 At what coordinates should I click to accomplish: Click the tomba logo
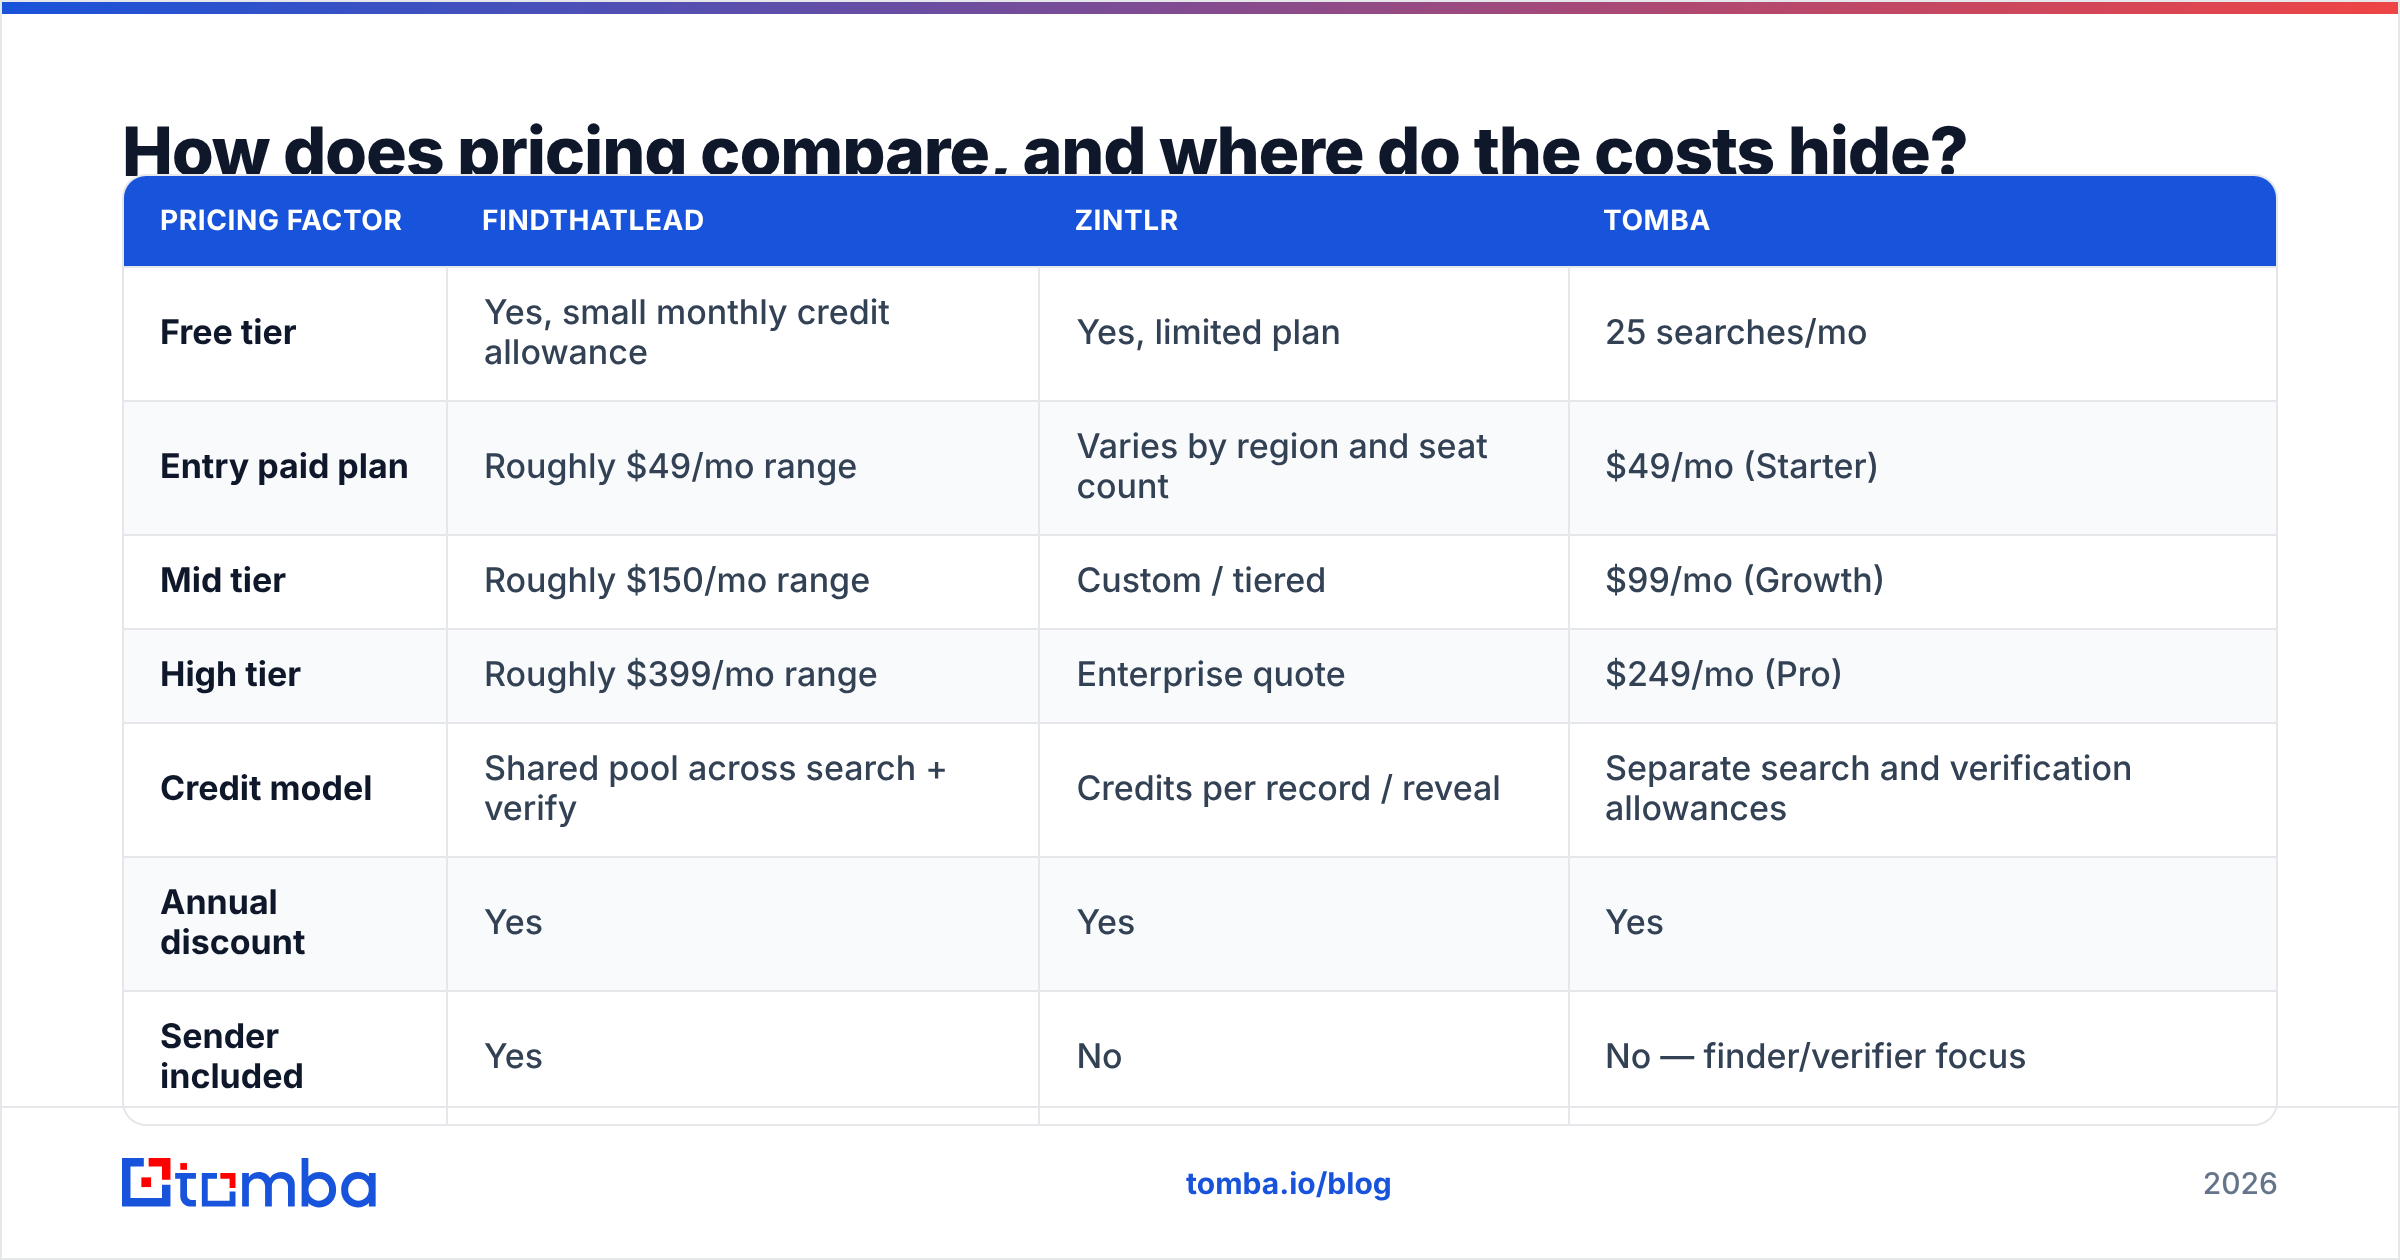(x=249, y=1183)
